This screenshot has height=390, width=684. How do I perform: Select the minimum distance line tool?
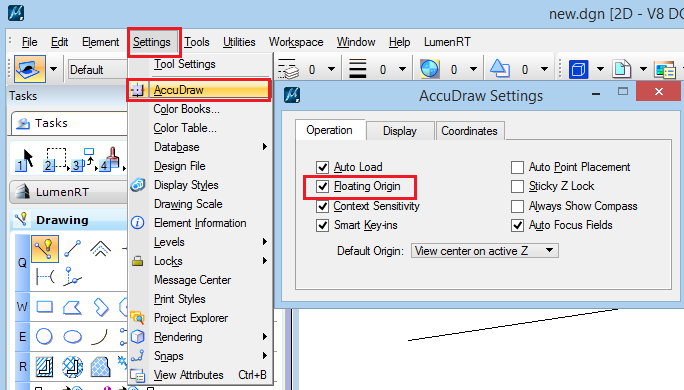(x=72, y=277)
